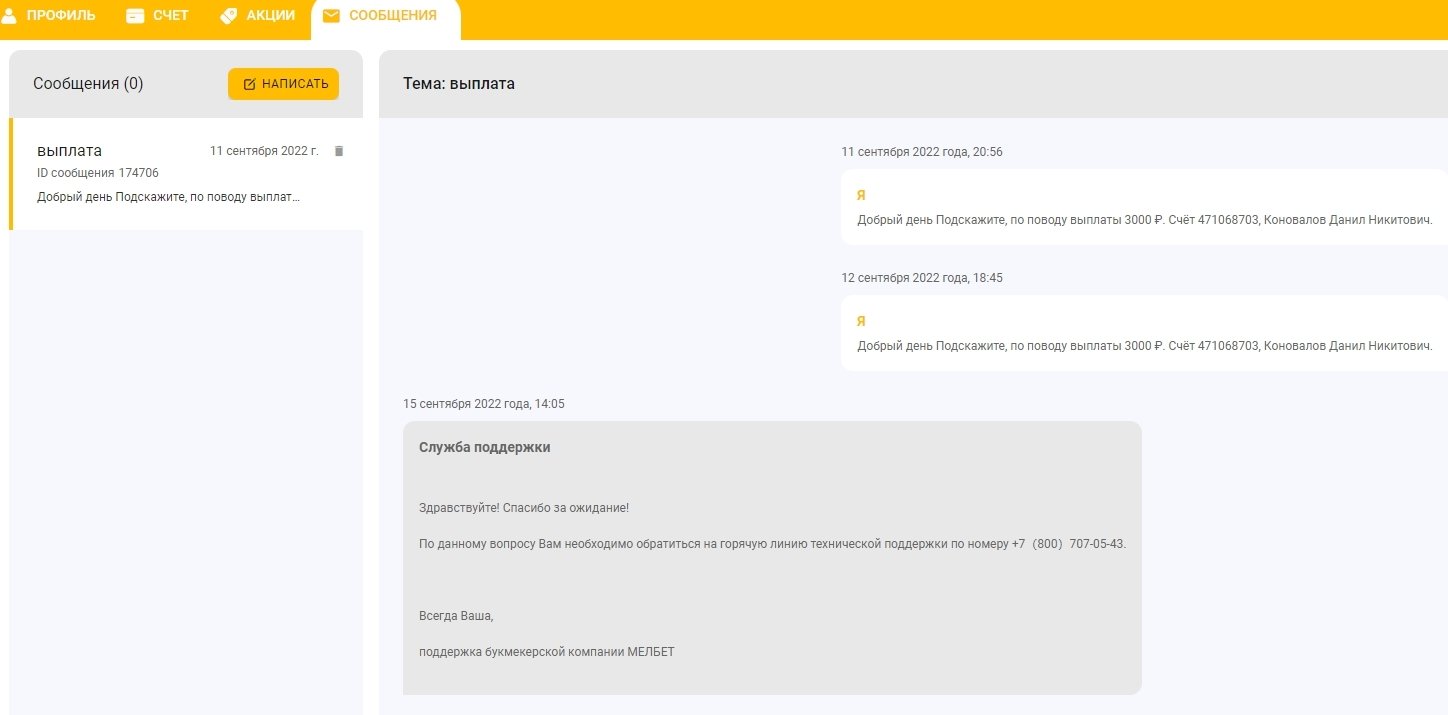Click the tag icon beside АКЦИИ
The image size is (1448, 715).
pyautogui.click(x=228, y=16)
